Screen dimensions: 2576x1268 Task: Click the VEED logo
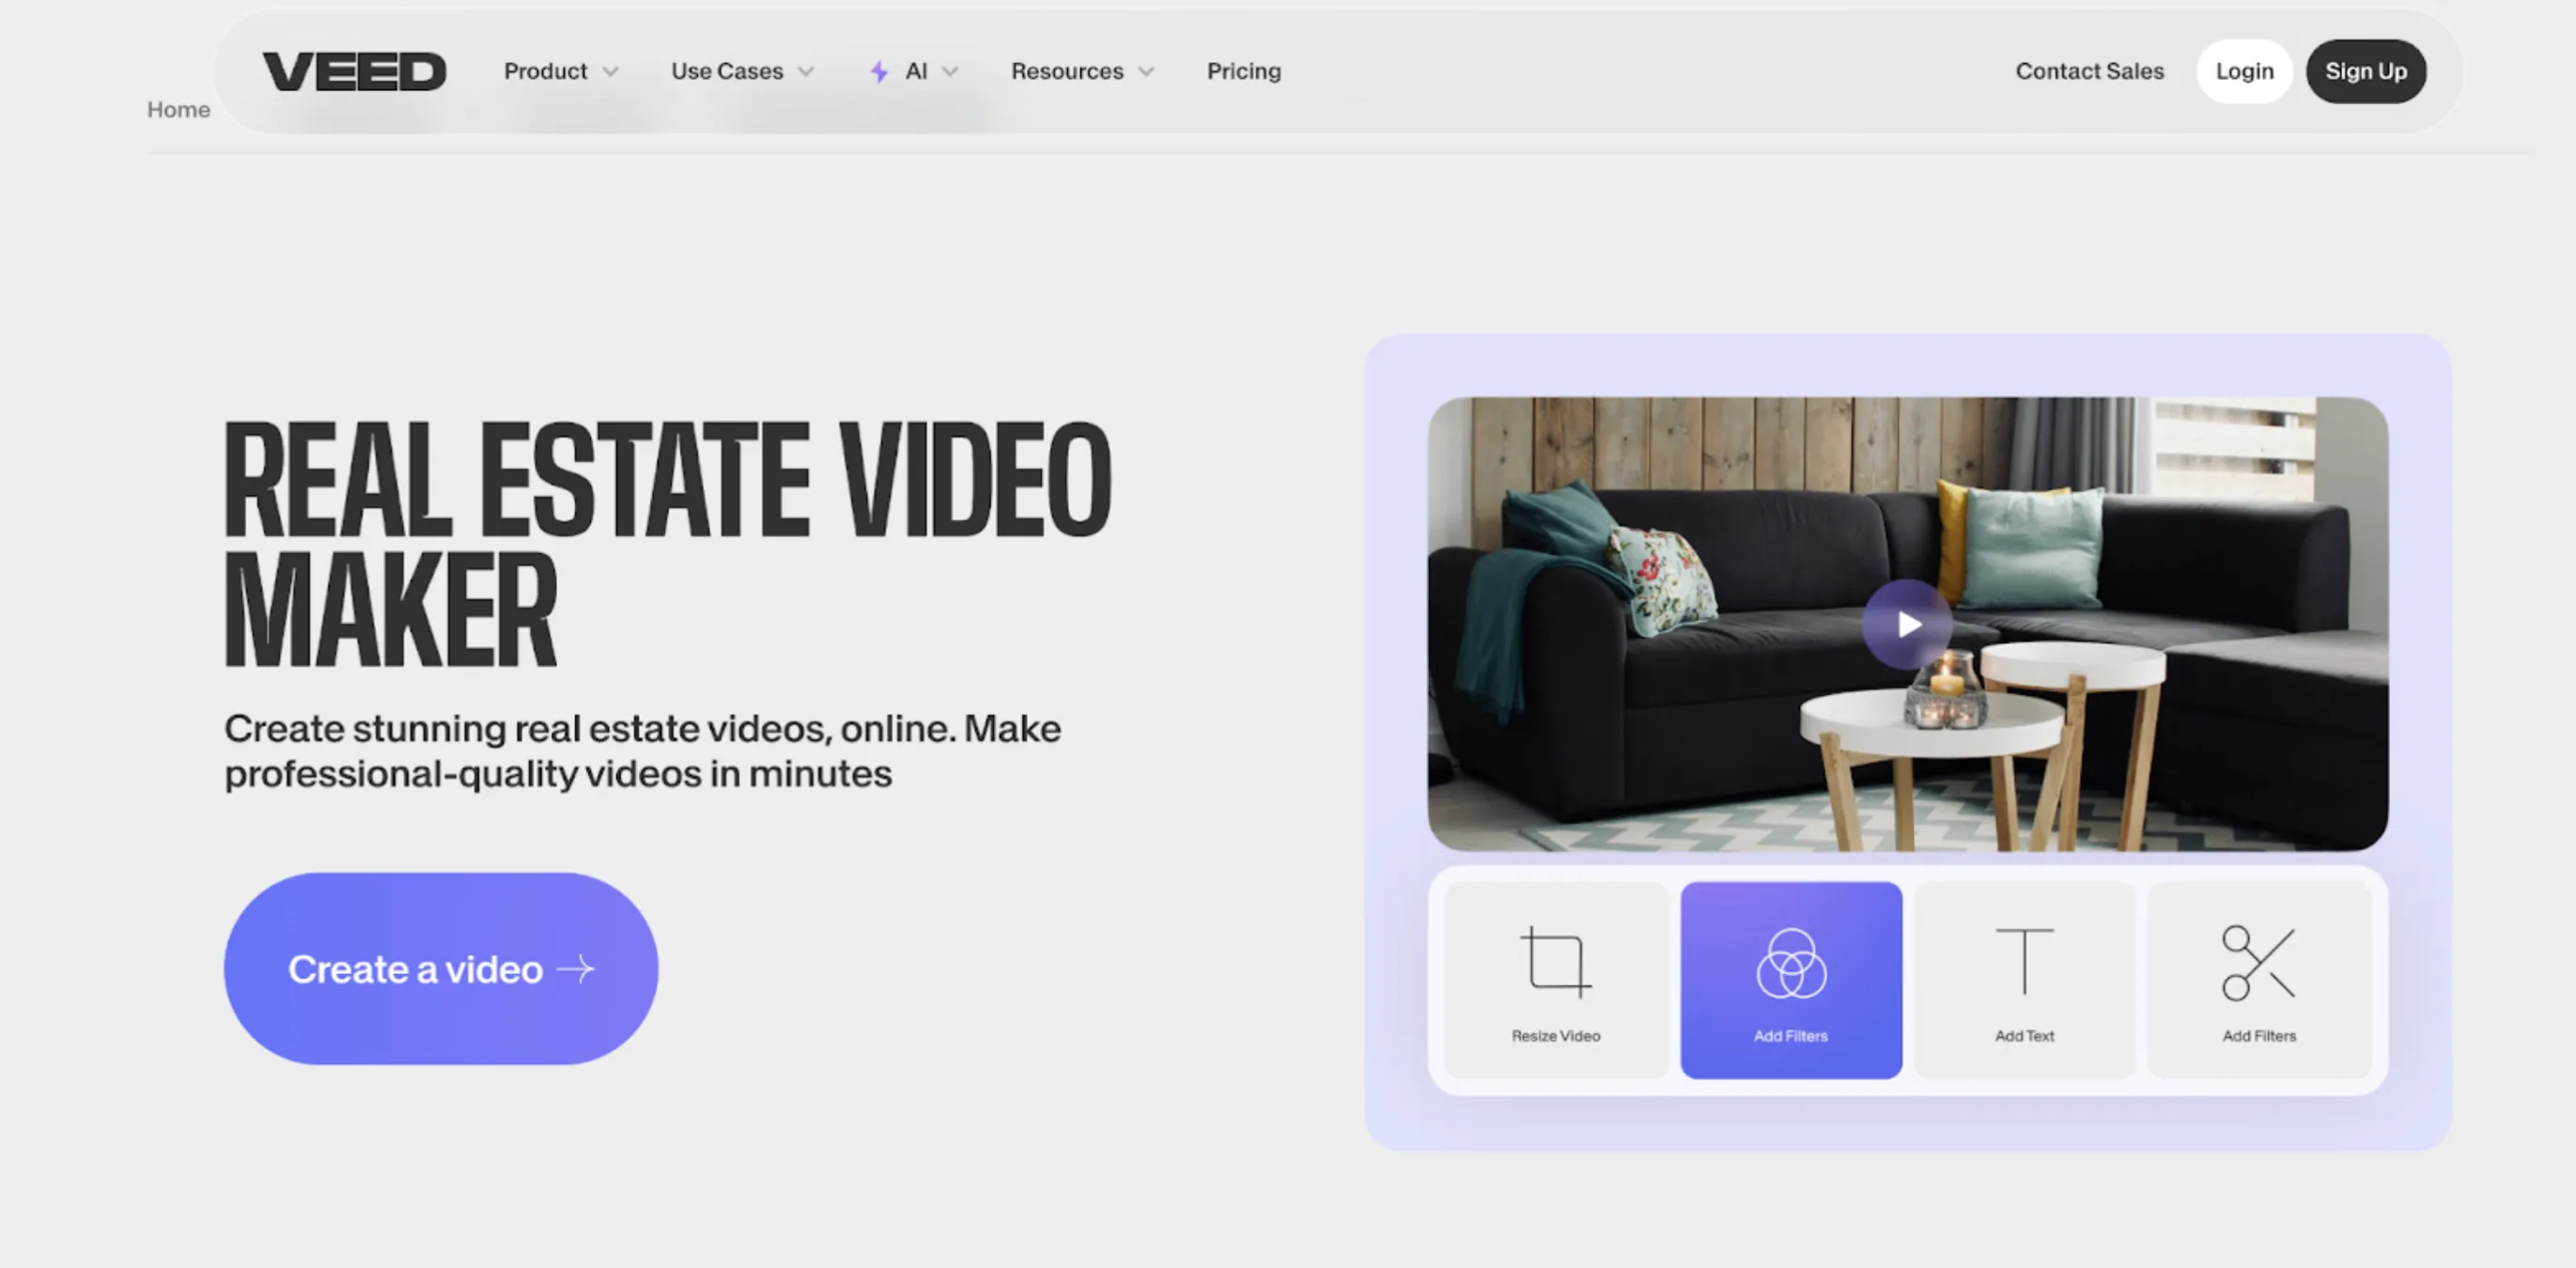[355, 71]
